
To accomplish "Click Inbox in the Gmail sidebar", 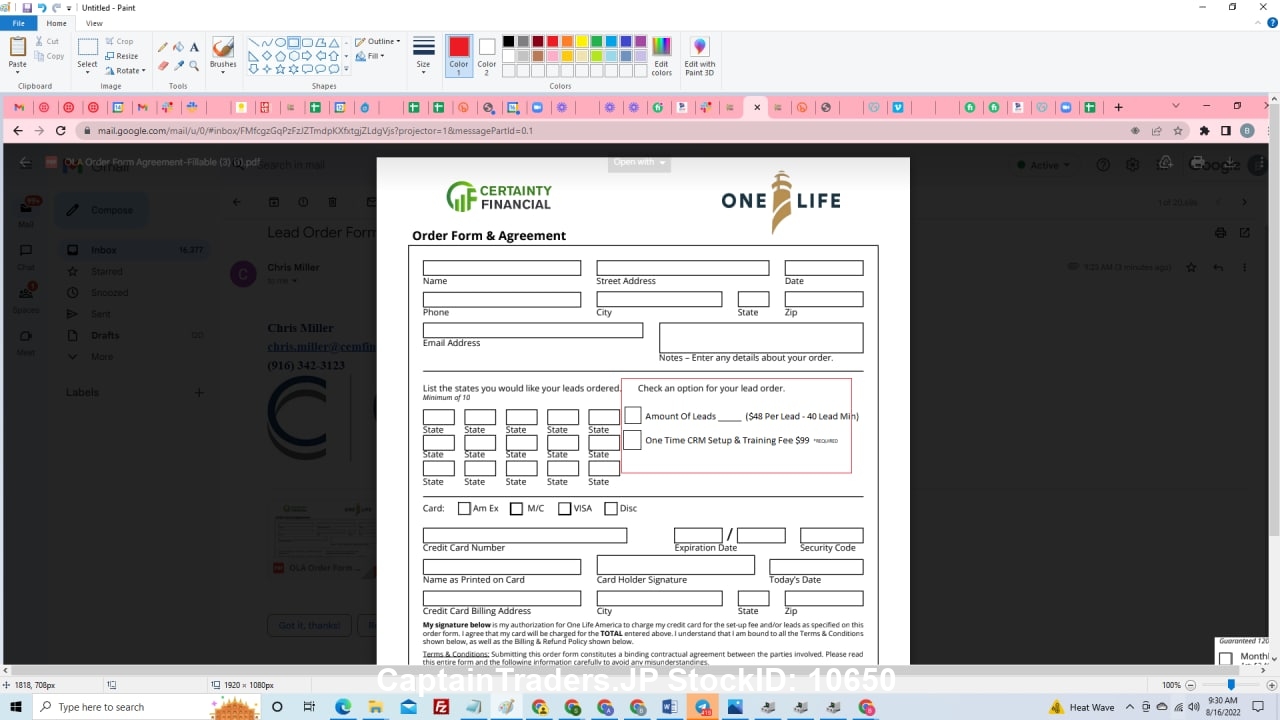I will (x=104, y=250).
